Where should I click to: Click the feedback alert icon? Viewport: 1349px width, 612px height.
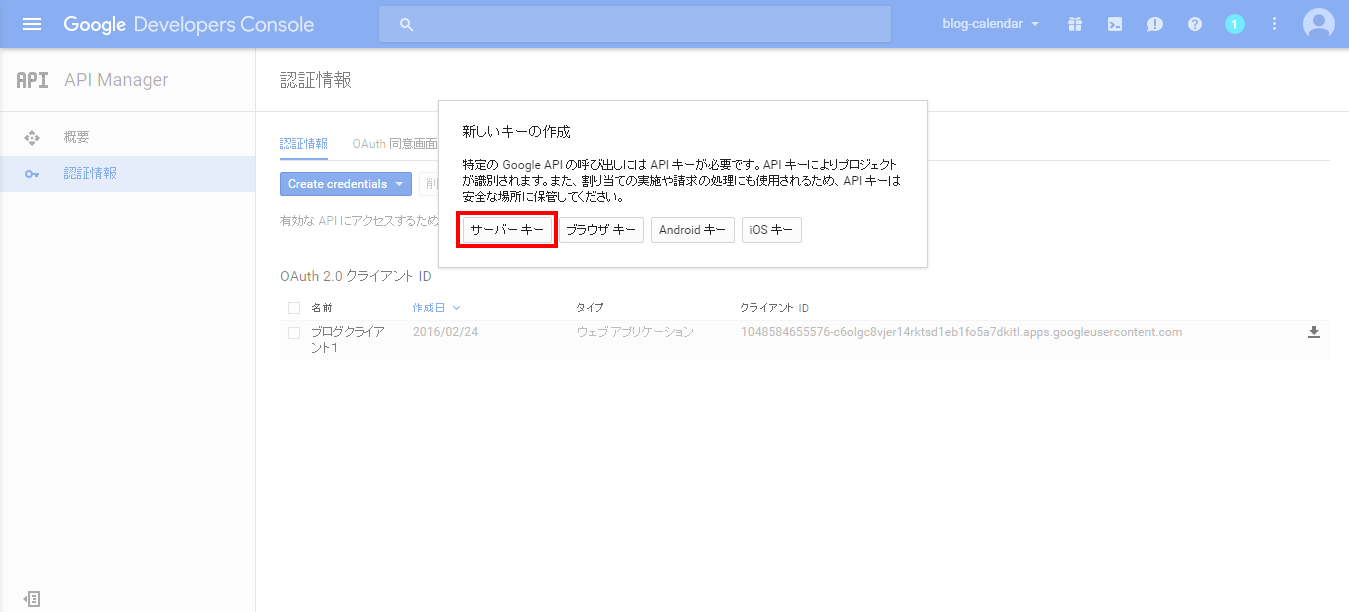(1155, 24)
